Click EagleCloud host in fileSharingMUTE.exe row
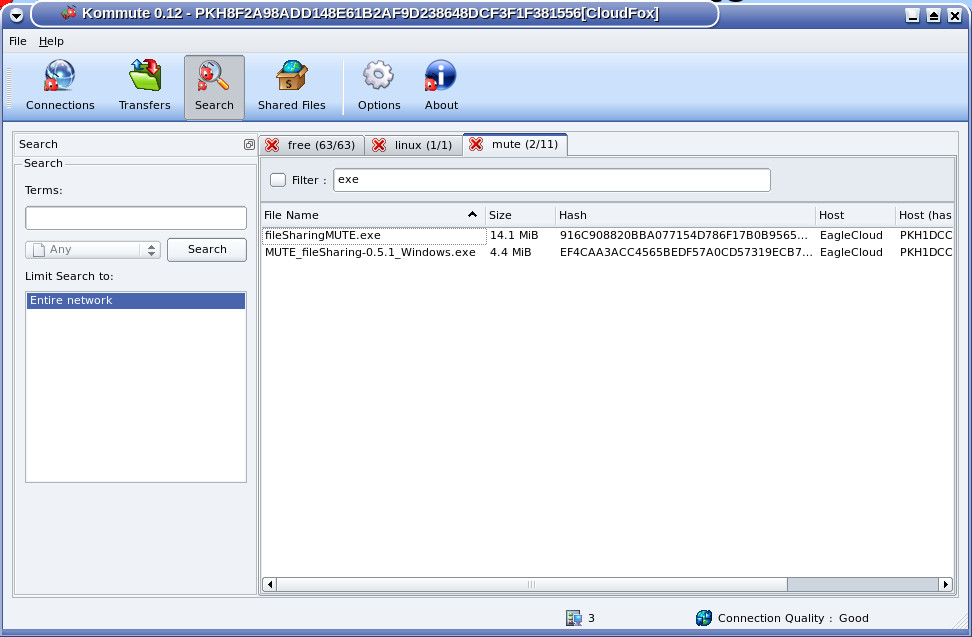972x637 pixels. tap(851, 235)
